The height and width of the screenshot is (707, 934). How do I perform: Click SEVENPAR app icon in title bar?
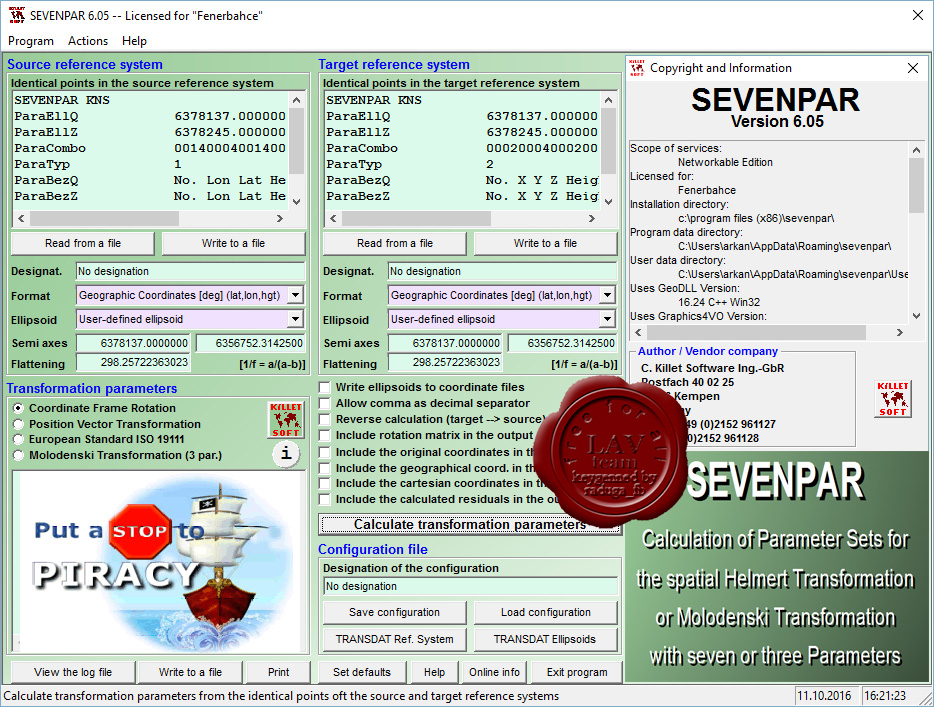17,15
